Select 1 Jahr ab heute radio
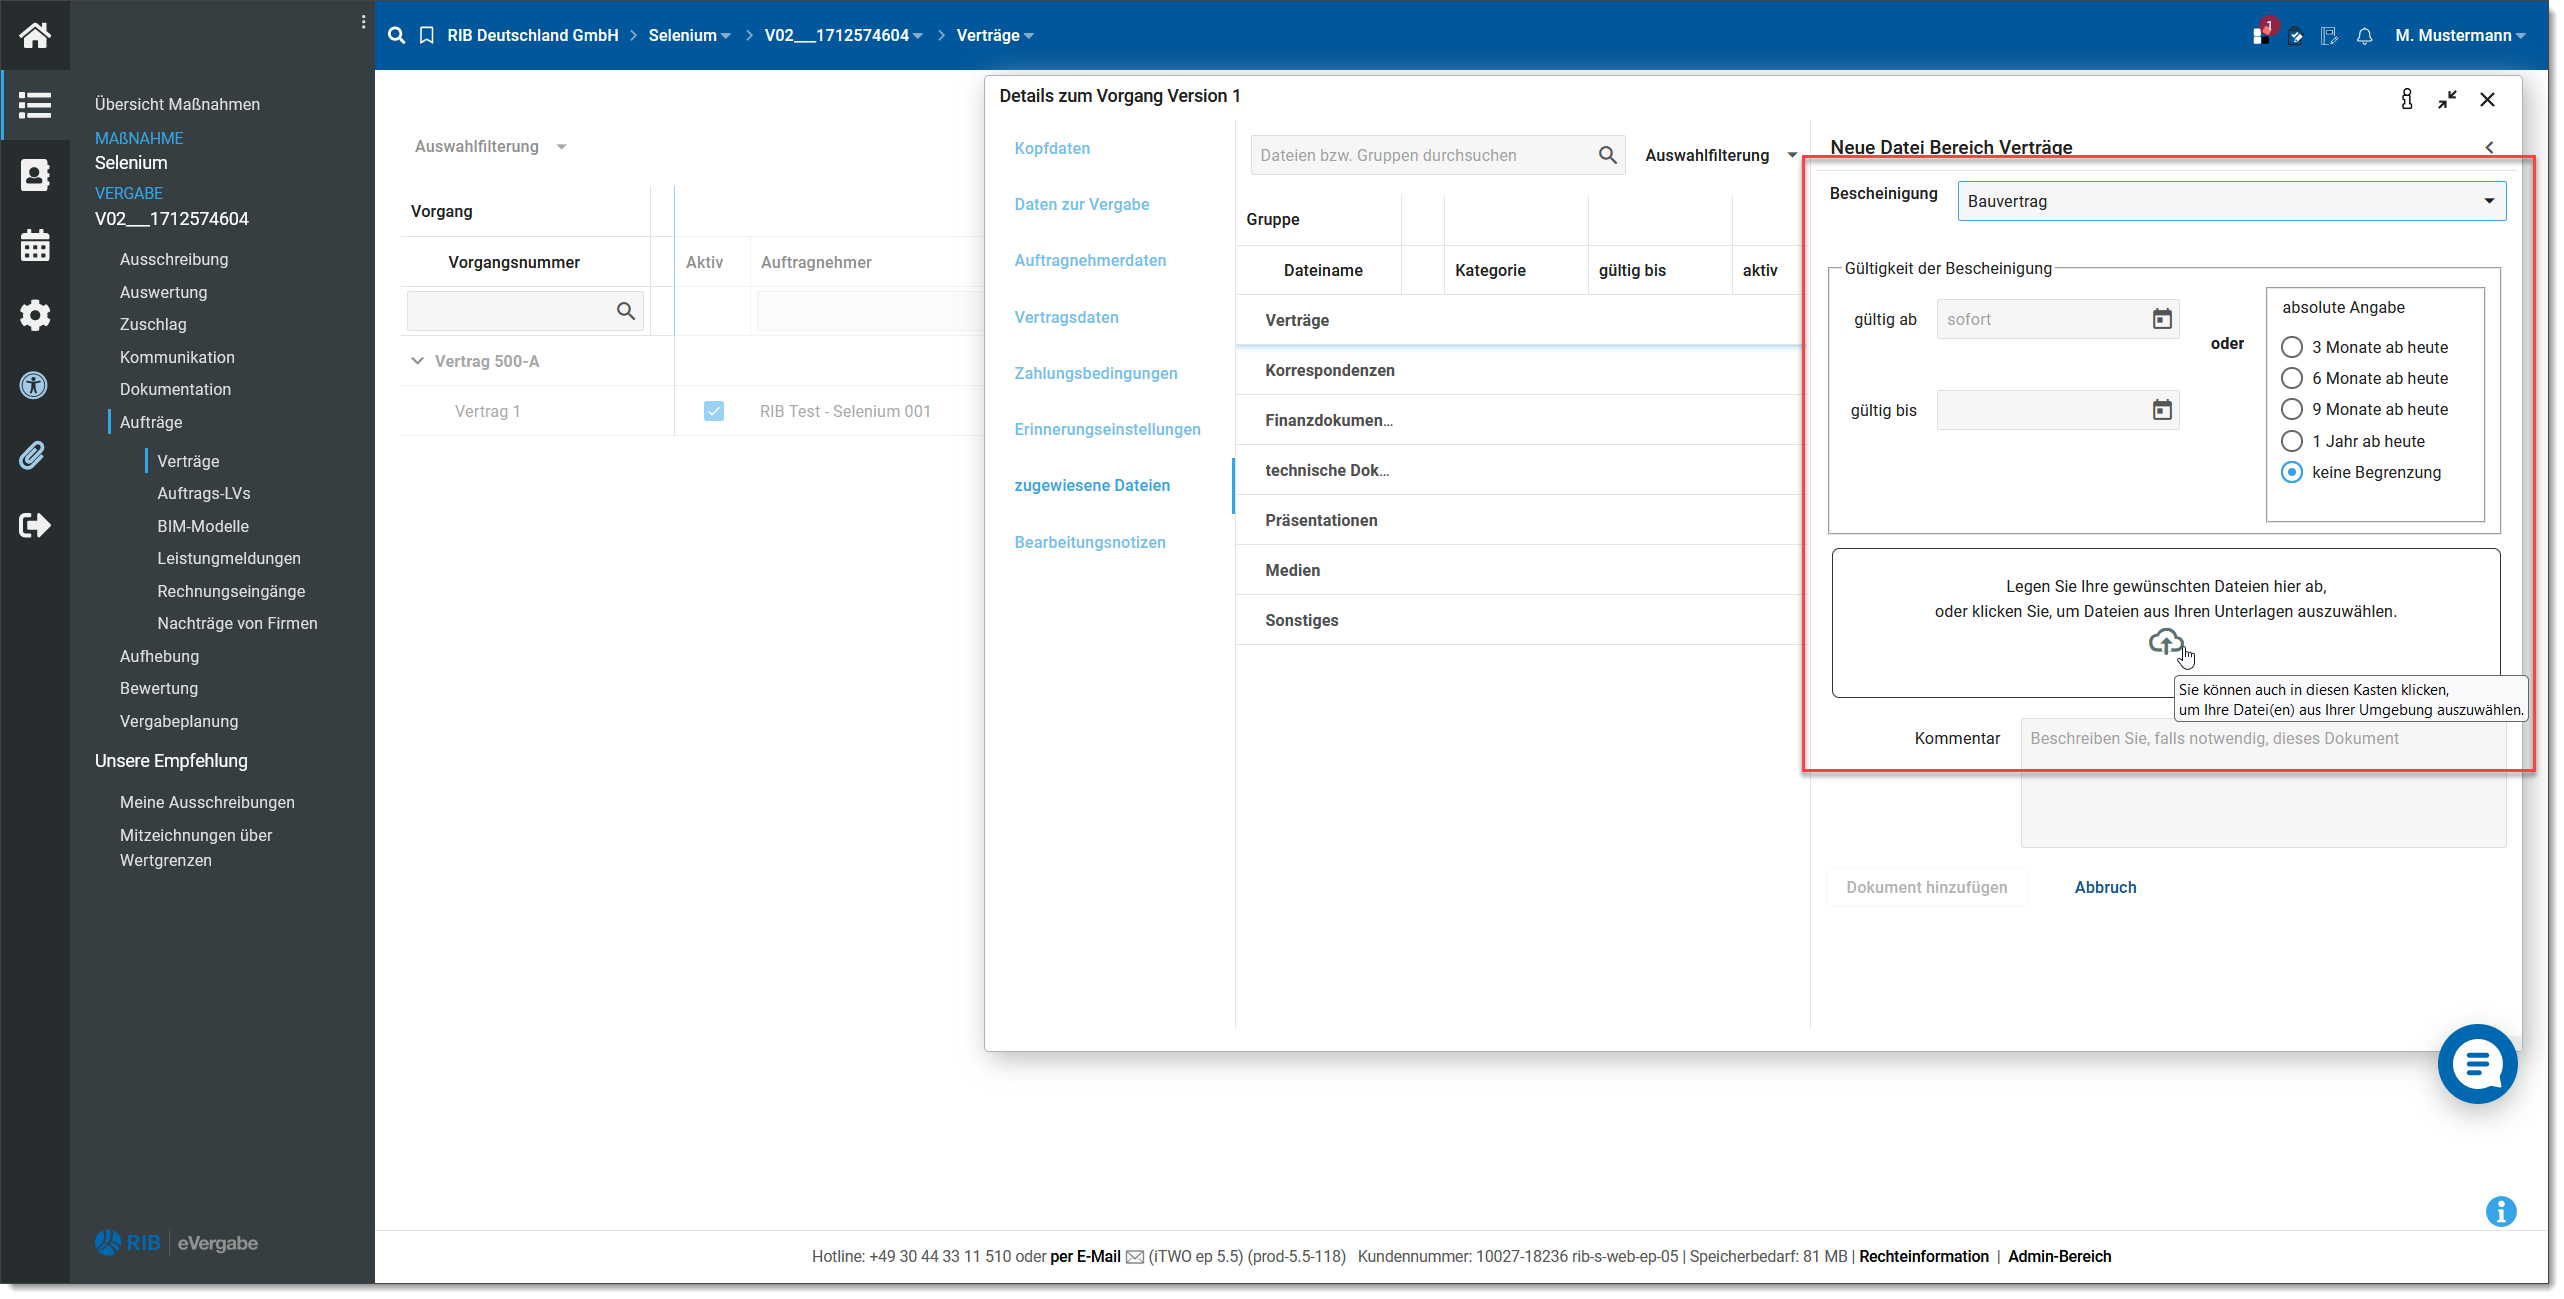This screenshot has height=1299, width=2564. point(2291,441)
